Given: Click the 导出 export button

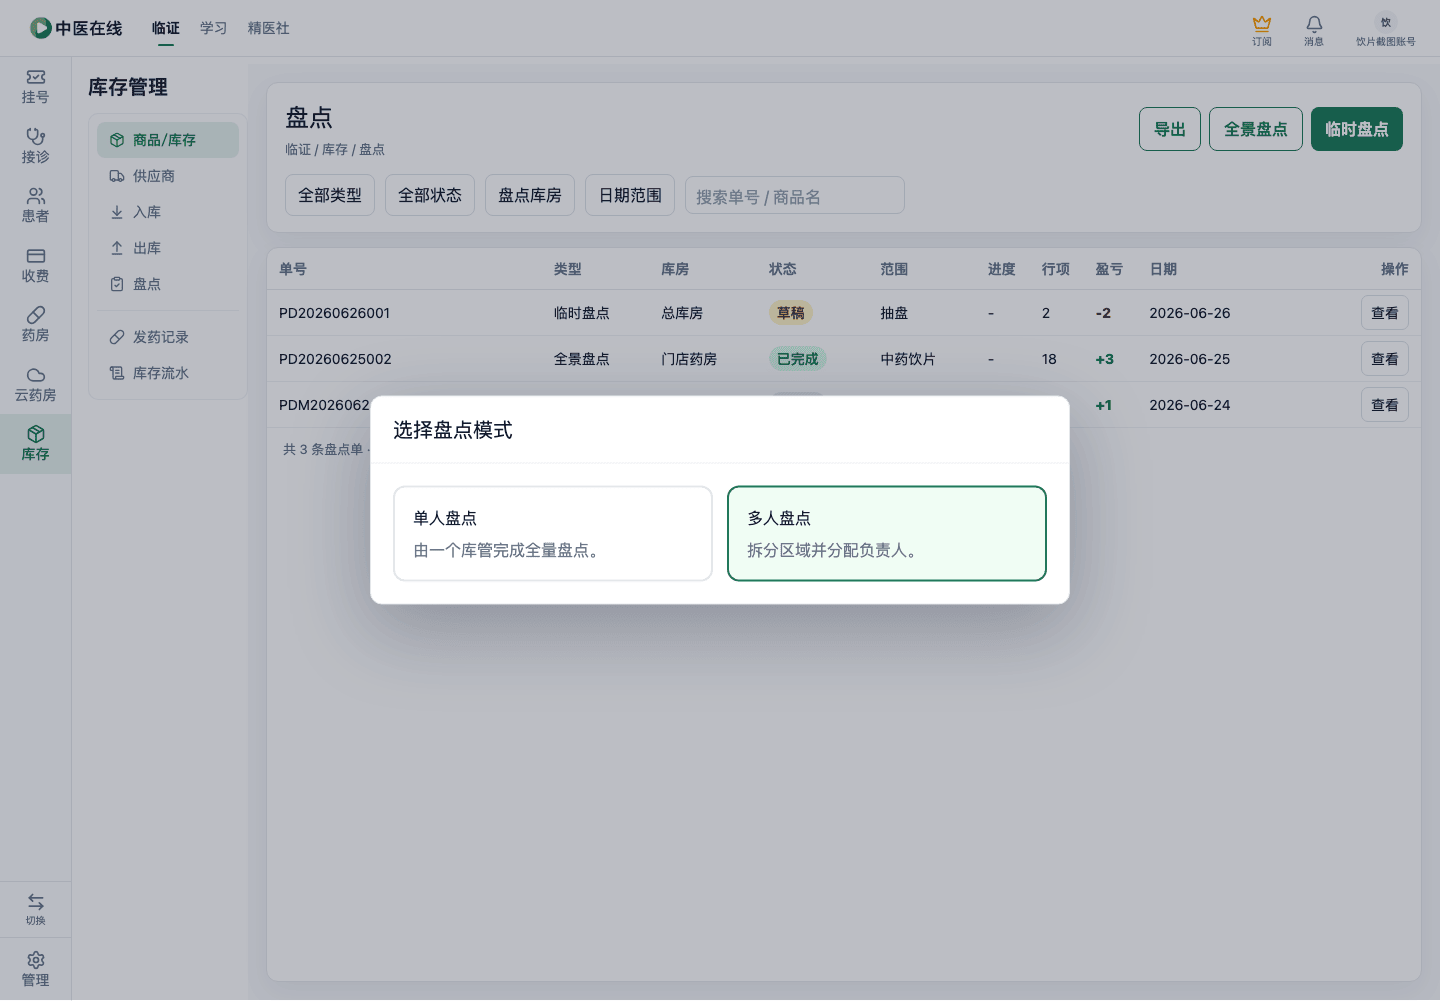Looking at the screenshot, I should pyautogui.click(x=1170, y=129).
